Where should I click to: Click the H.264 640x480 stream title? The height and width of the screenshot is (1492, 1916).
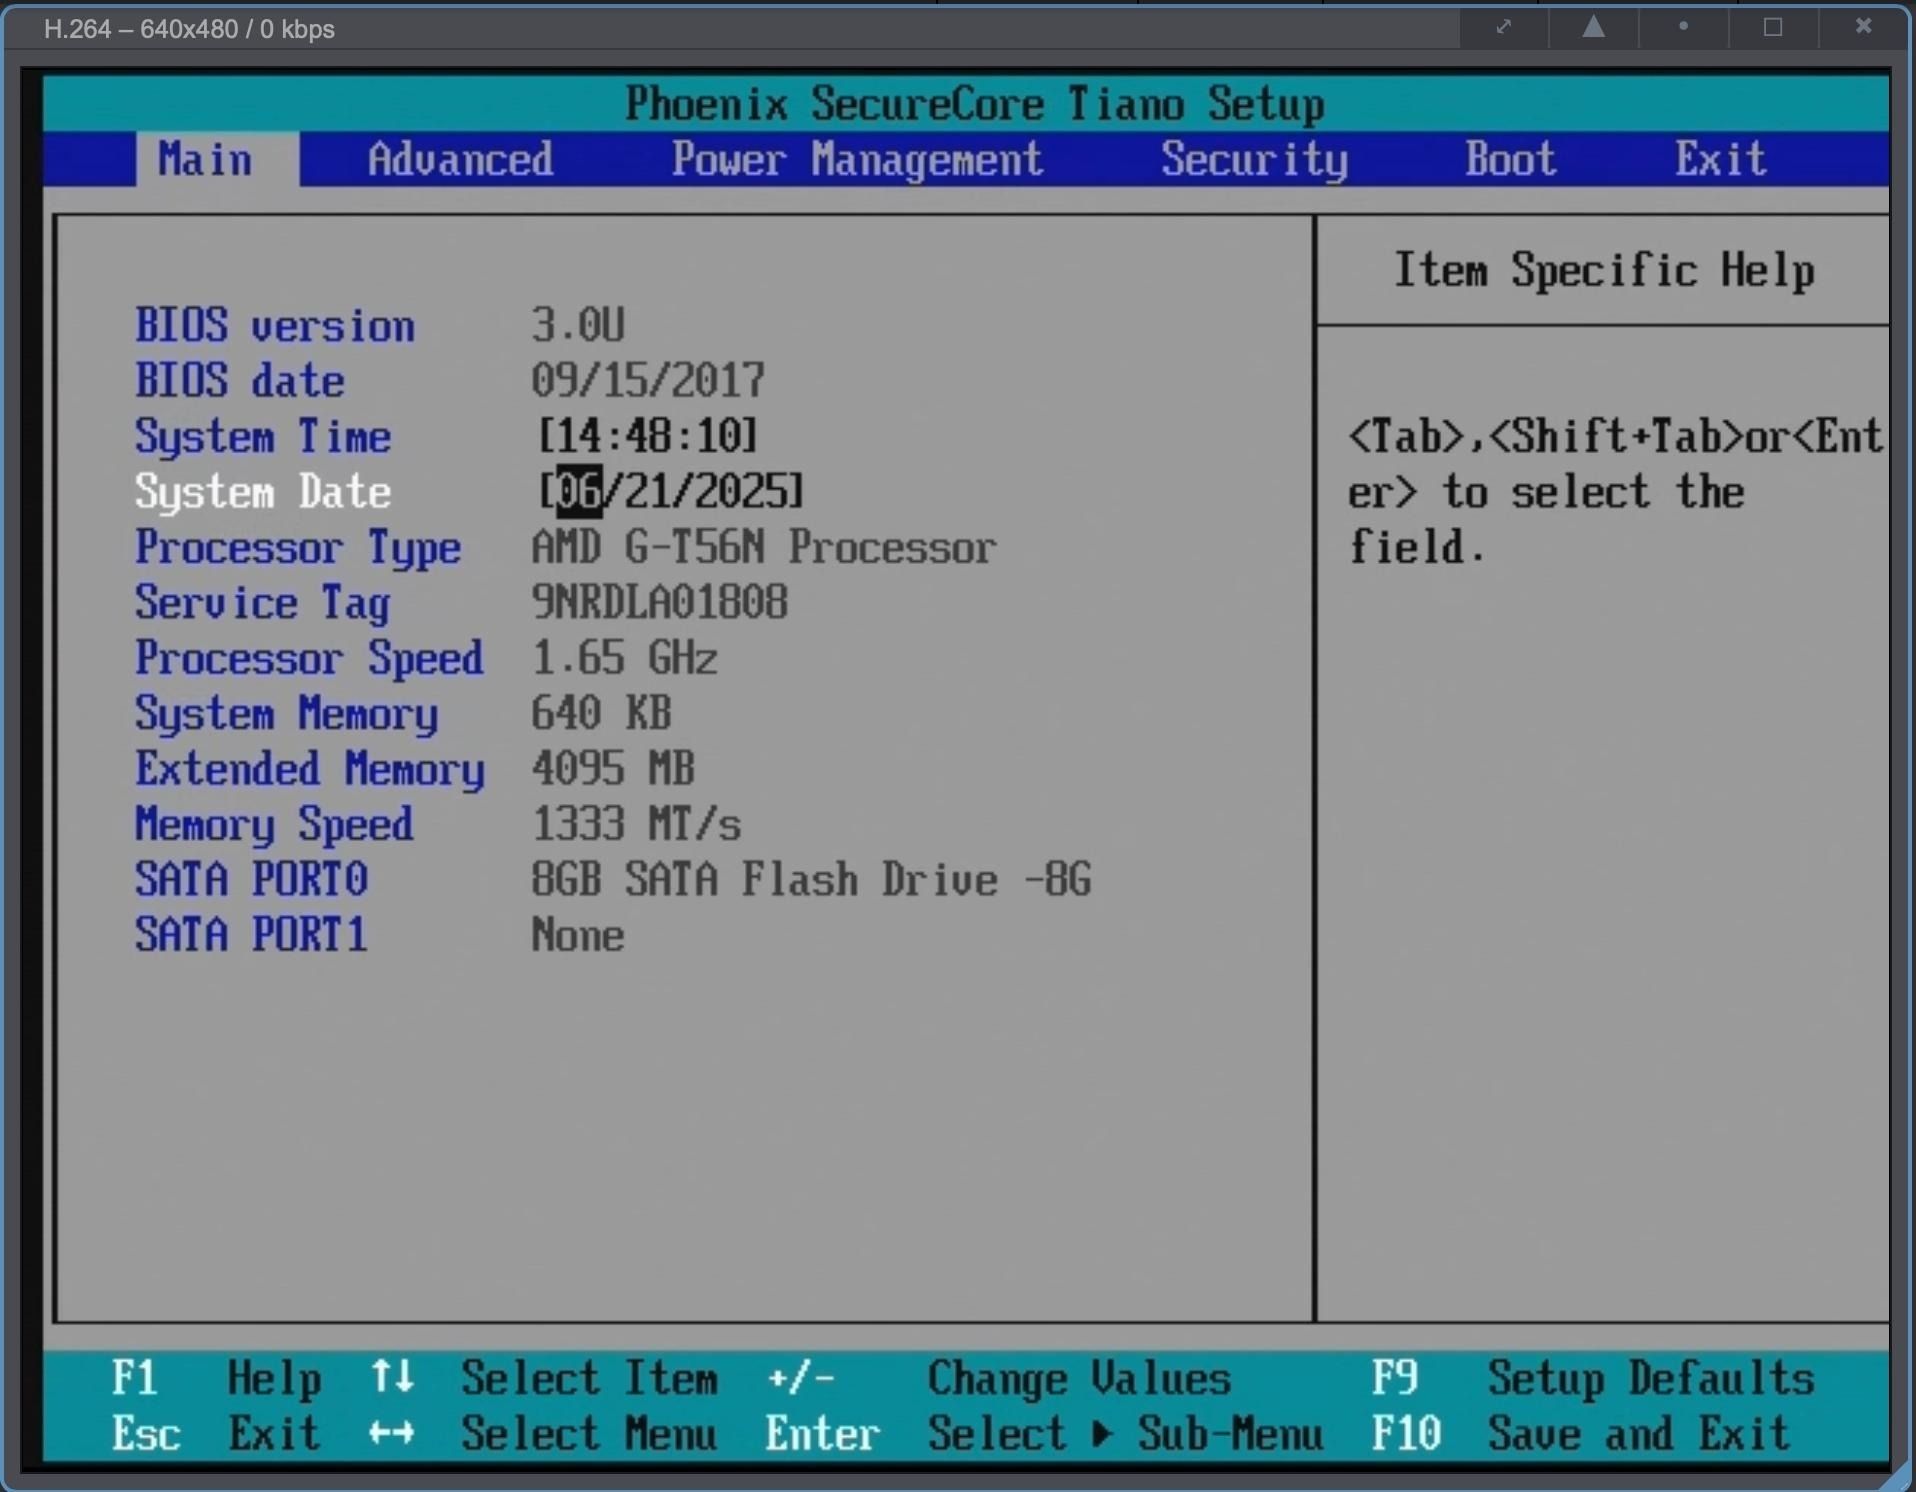click(189, 29)
